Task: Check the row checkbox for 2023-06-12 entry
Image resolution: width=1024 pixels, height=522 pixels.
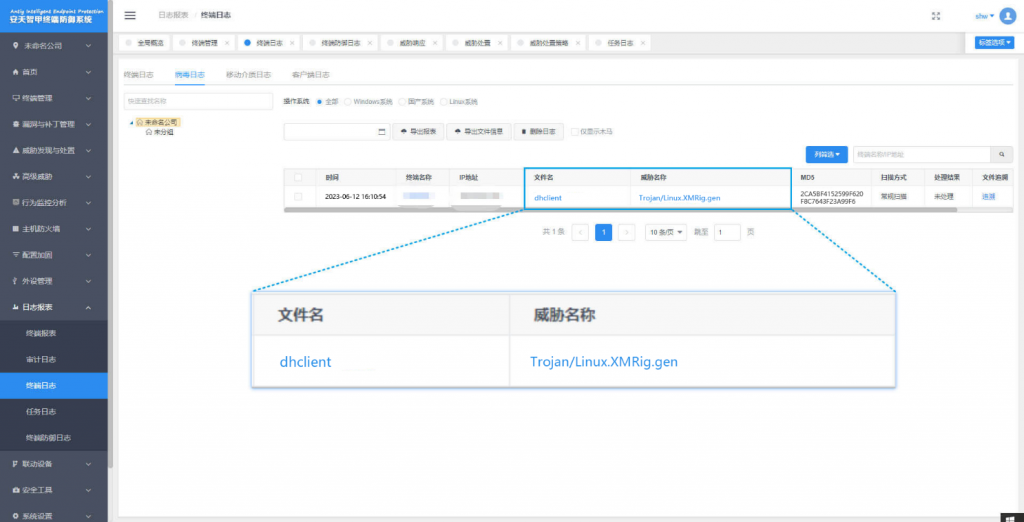Action: (298, 196)
